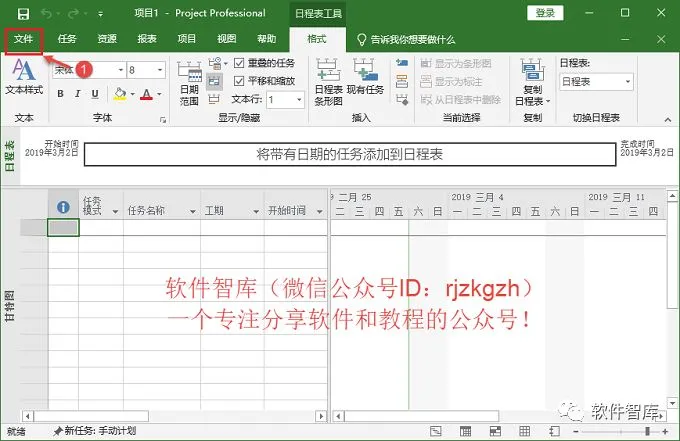Switch to the 任务 tab

point(67,39)
